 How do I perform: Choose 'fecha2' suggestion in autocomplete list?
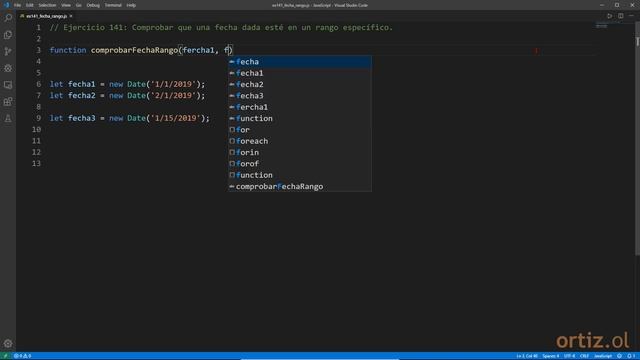300,84
